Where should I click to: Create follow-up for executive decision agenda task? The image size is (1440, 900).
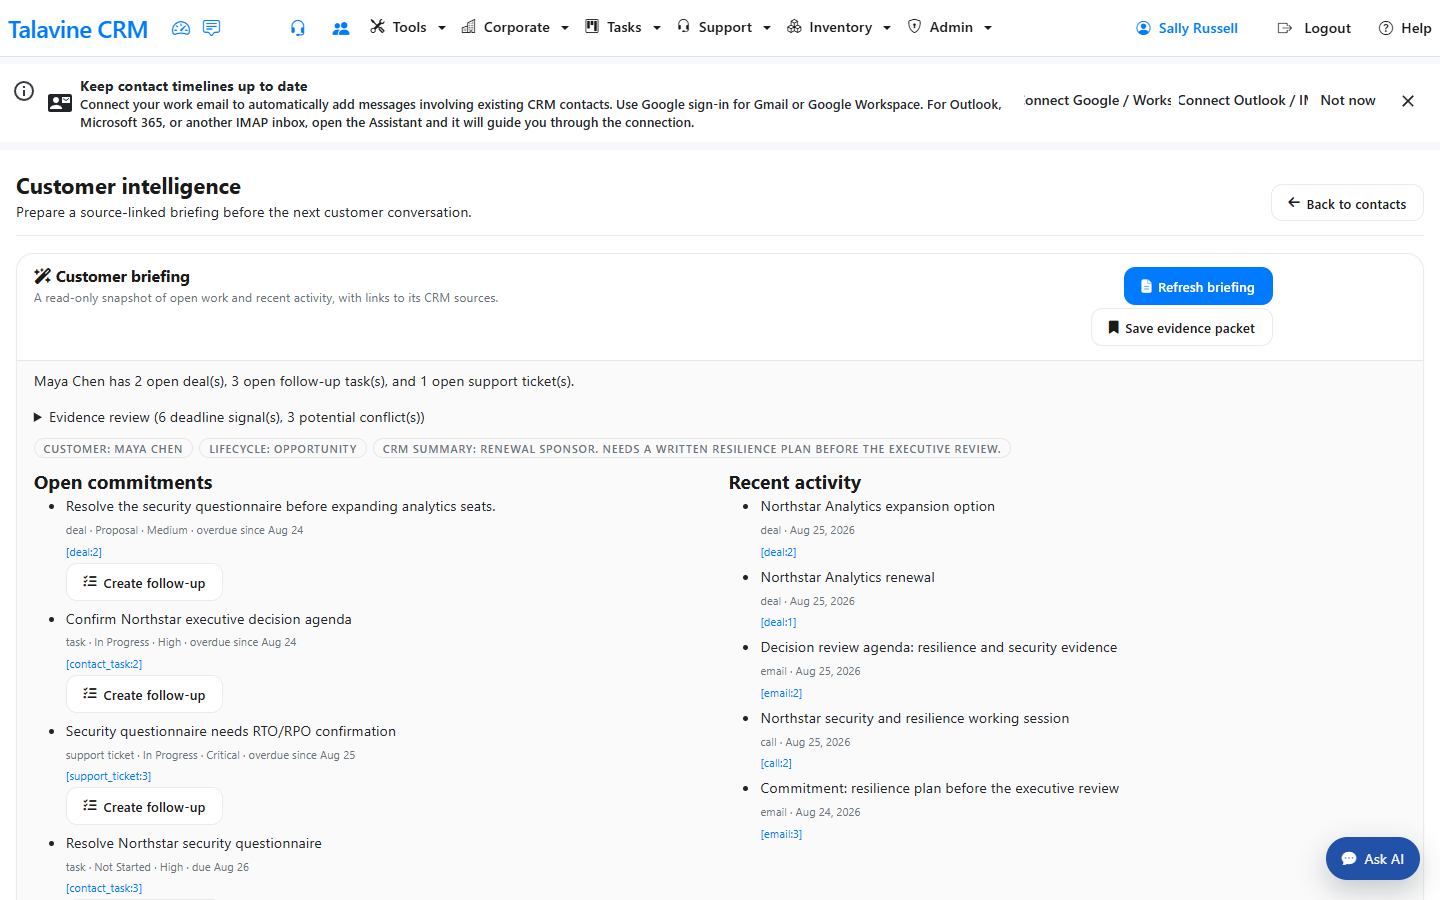coord(144,695)
